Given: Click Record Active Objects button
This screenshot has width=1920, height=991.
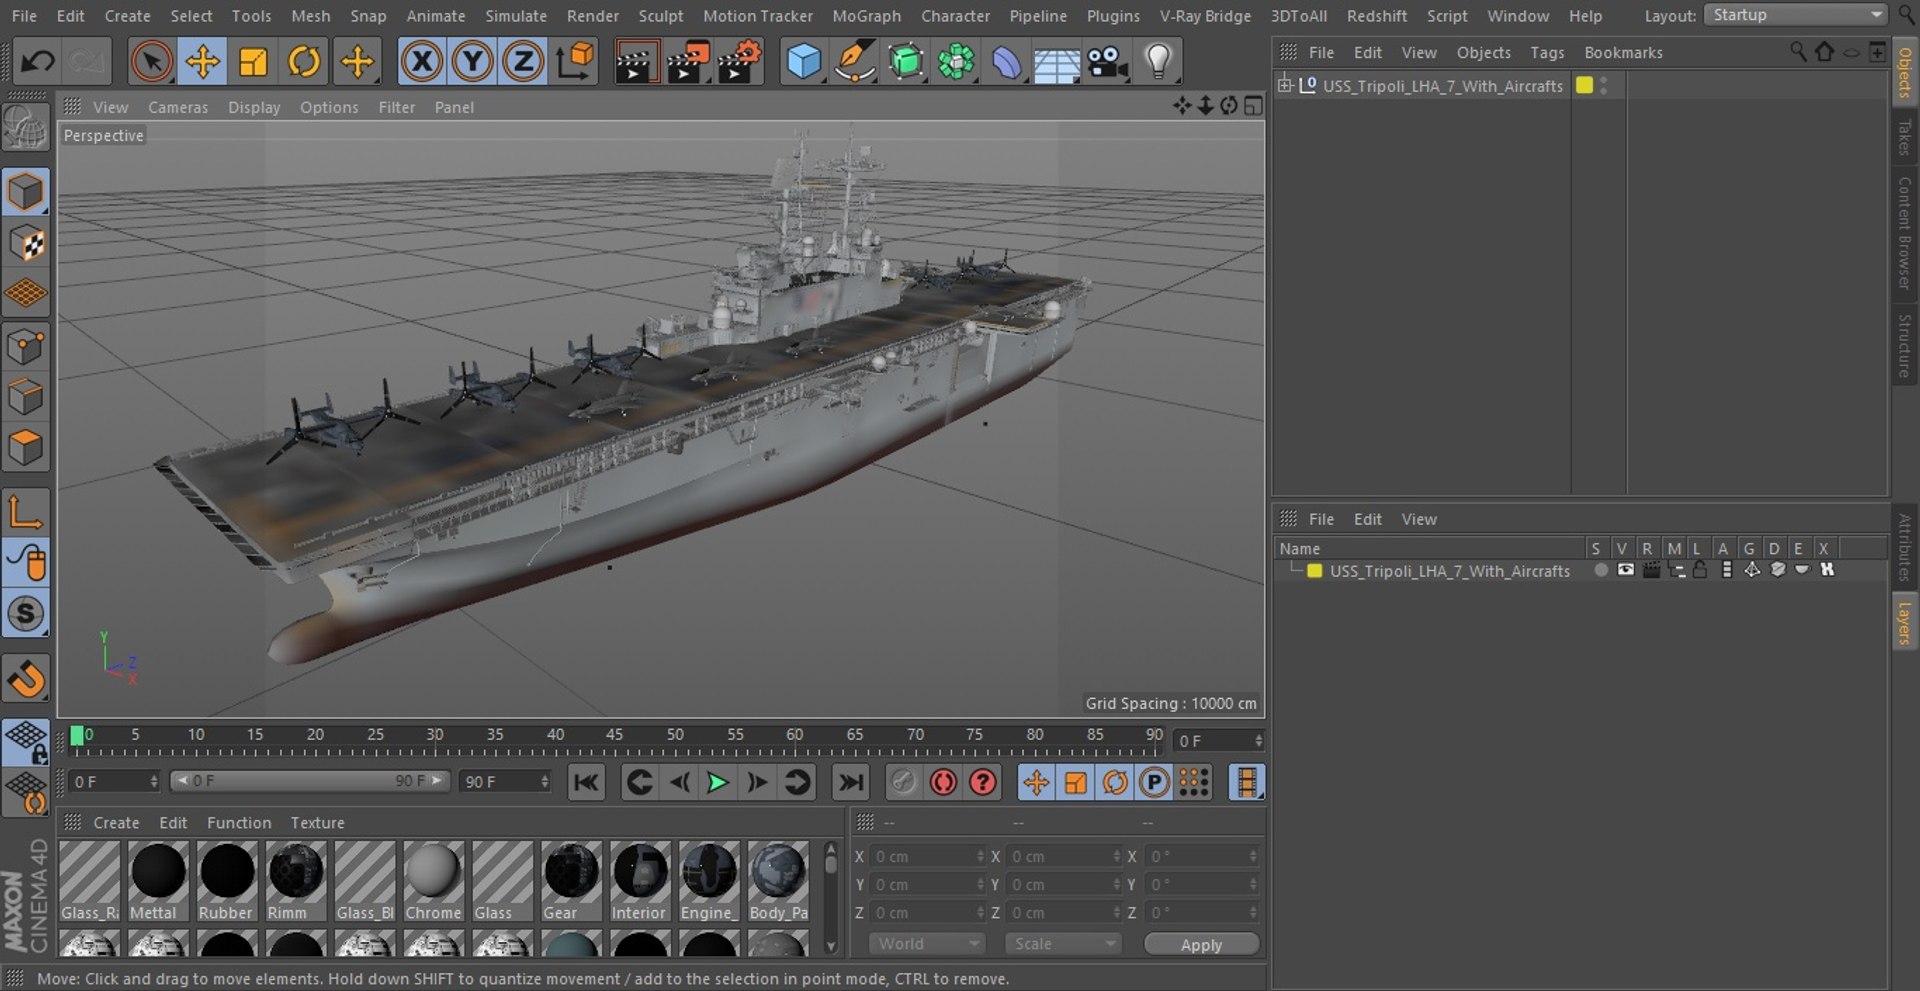Looking at the screenshot, I should (x=903, y=782).
